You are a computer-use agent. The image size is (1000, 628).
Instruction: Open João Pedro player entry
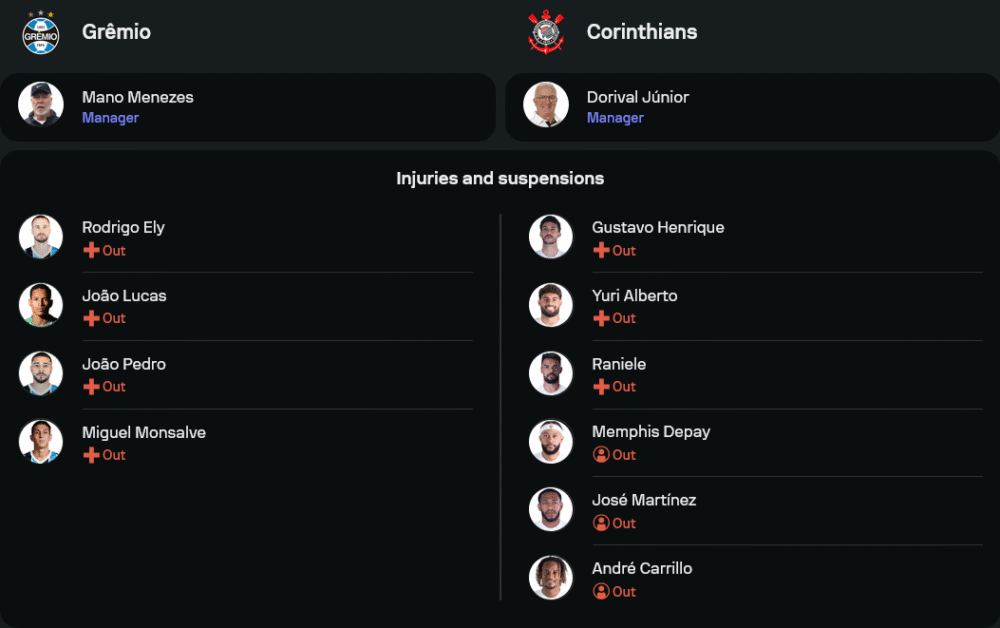(x=124, y=364)
